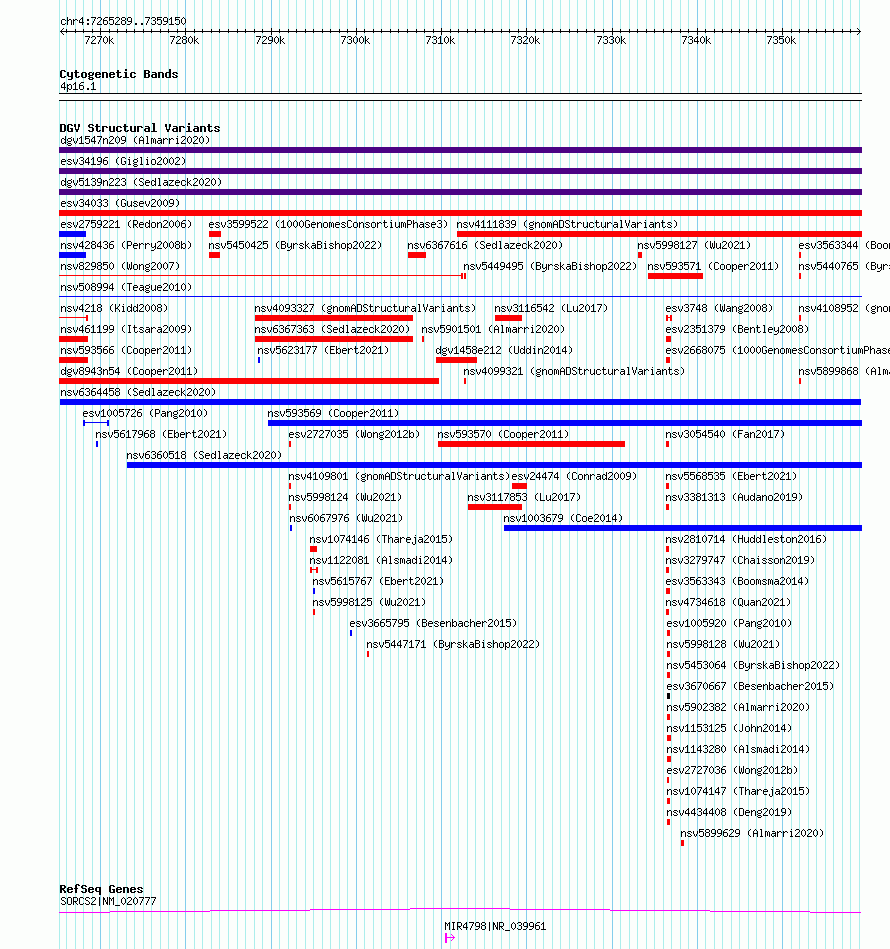Open nsv6367616 (Sedlazeck2020) entry
The width and height of the screenshot is (890, 949).
[485, 245]
